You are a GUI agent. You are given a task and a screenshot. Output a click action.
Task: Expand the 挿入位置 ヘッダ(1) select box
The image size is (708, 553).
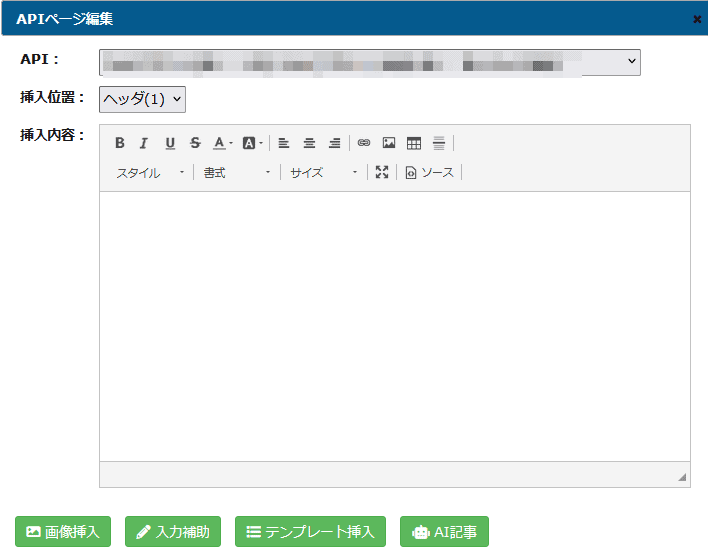coord(142,98)
